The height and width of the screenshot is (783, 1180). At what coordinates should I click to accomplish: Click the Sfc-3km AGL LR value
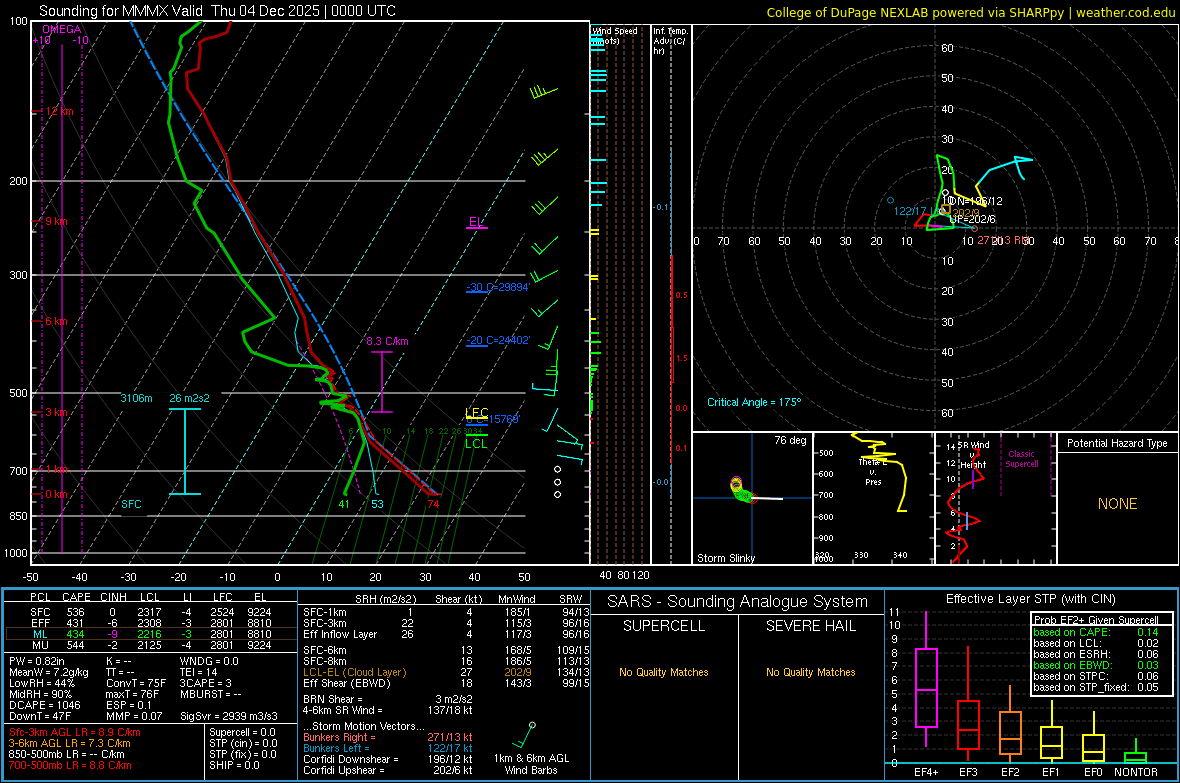75,732
